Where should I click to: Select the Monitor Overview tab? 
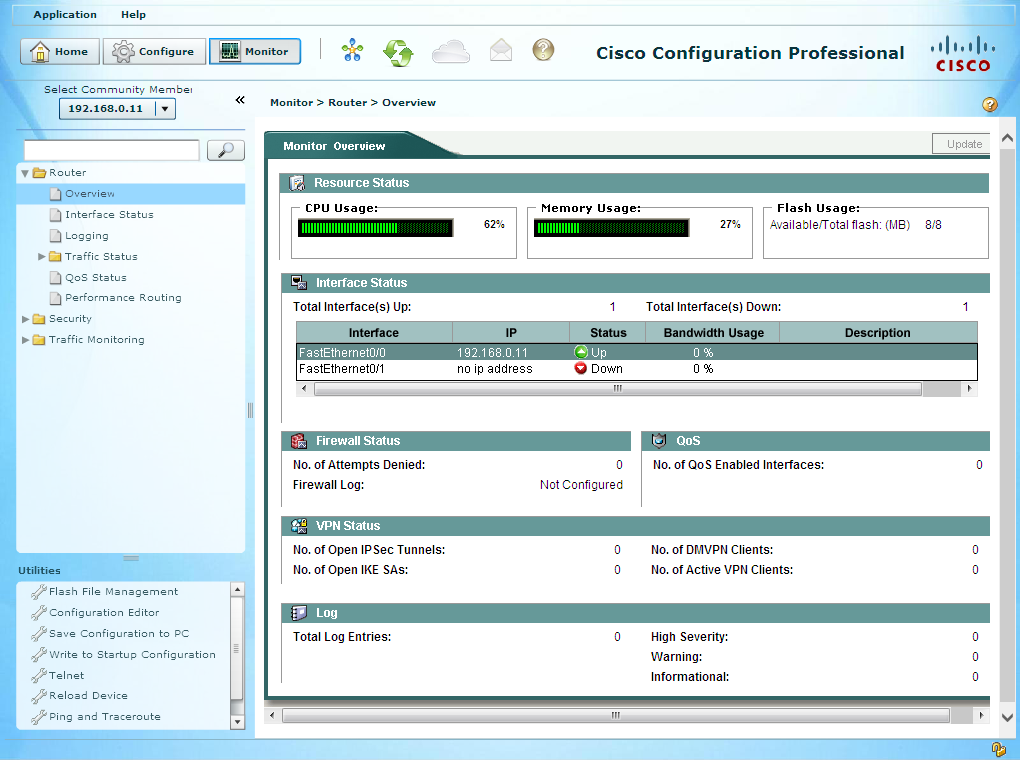(x=334, y=146)
